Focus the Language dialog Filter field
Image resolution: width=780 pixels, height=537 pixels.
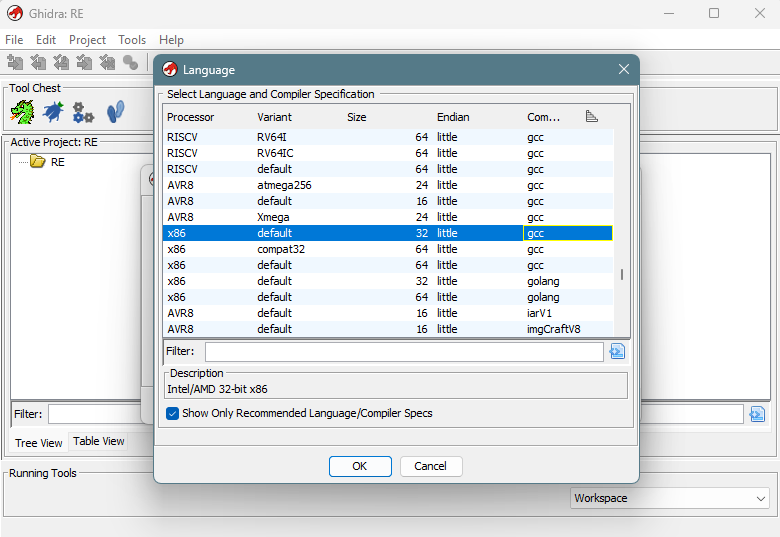(404, 352)
